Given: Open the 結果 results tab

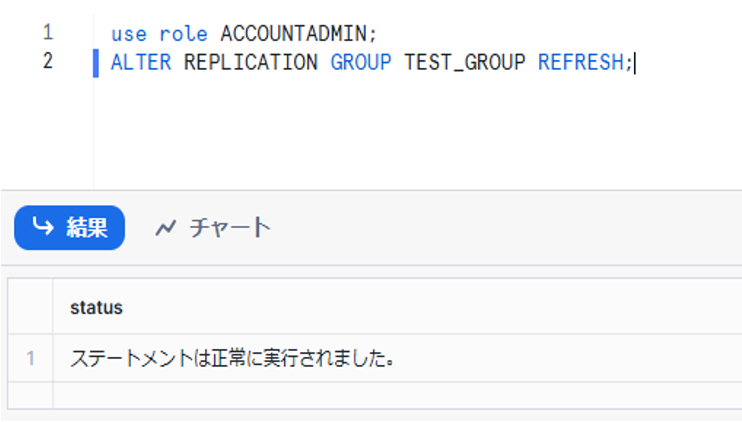Looking at the screenshot, I should point(69,227).
